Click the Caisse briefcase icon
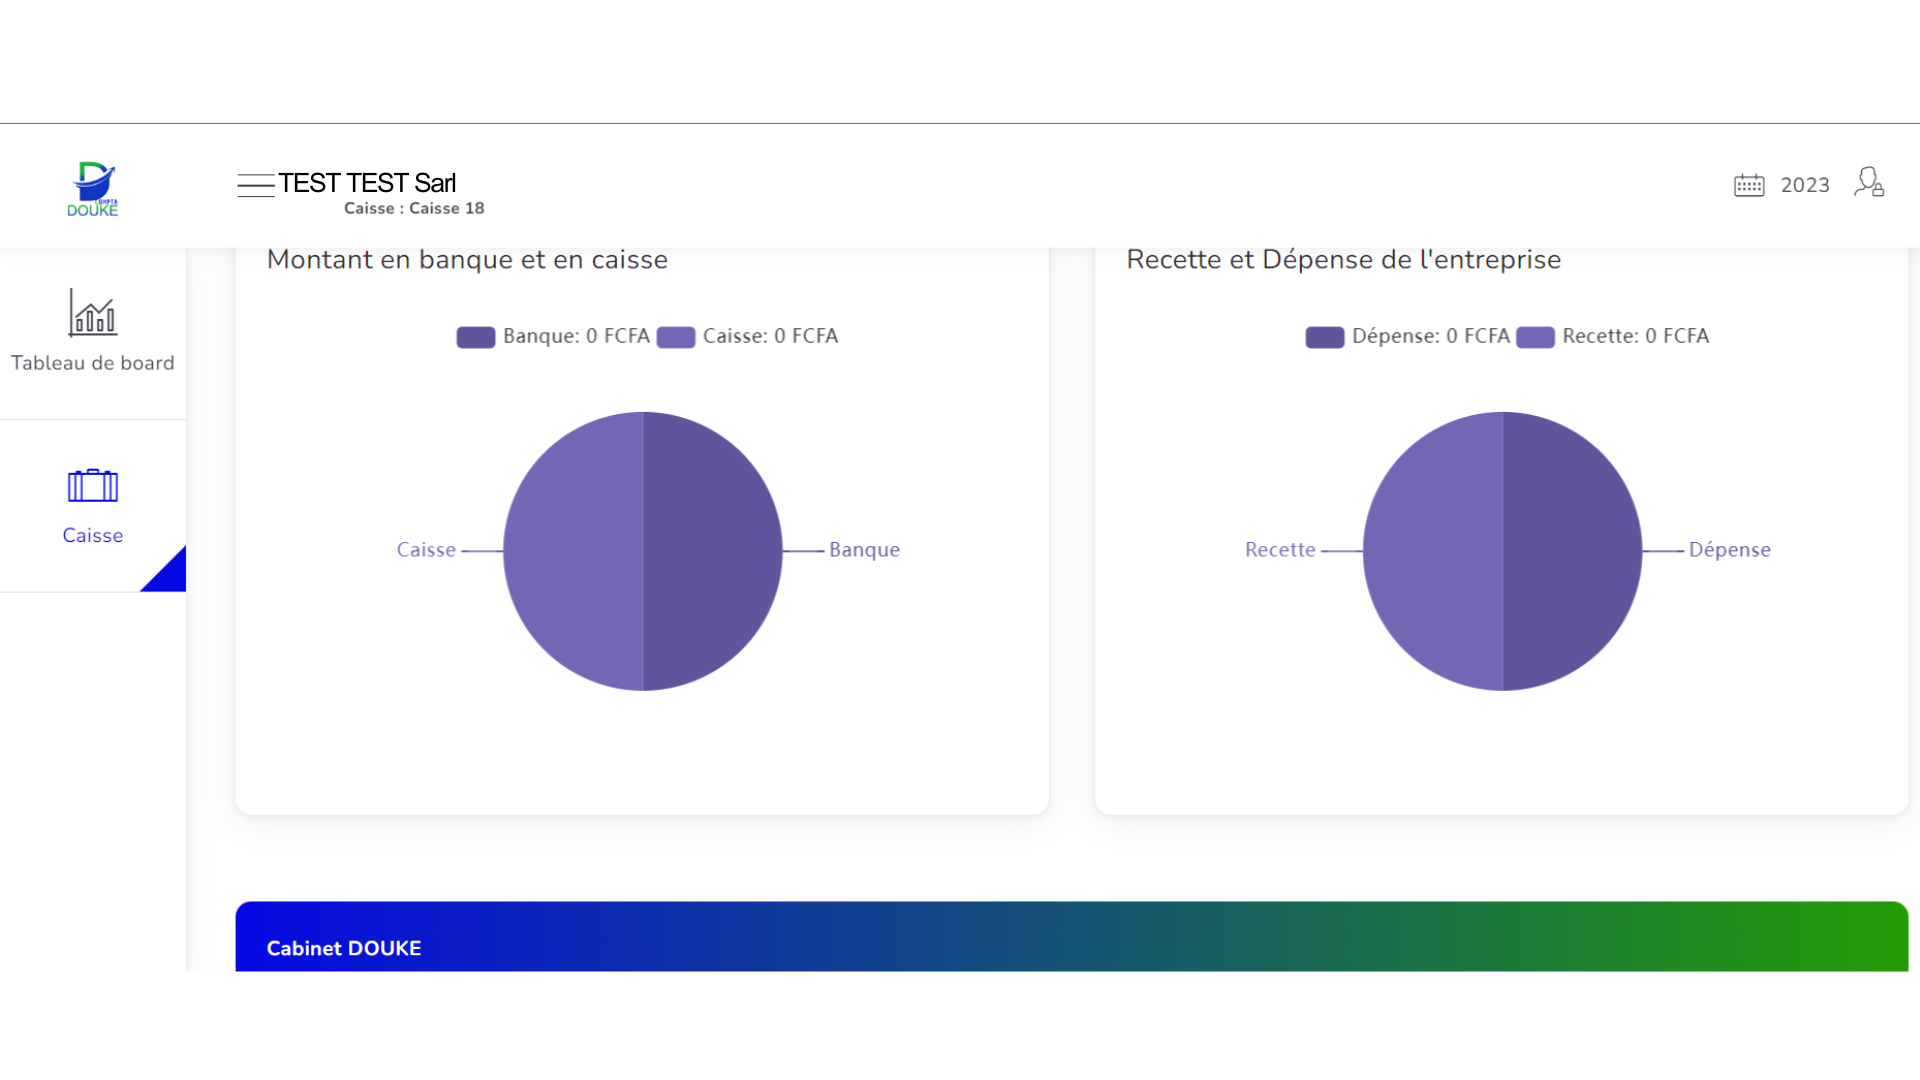 click(93, 486)
